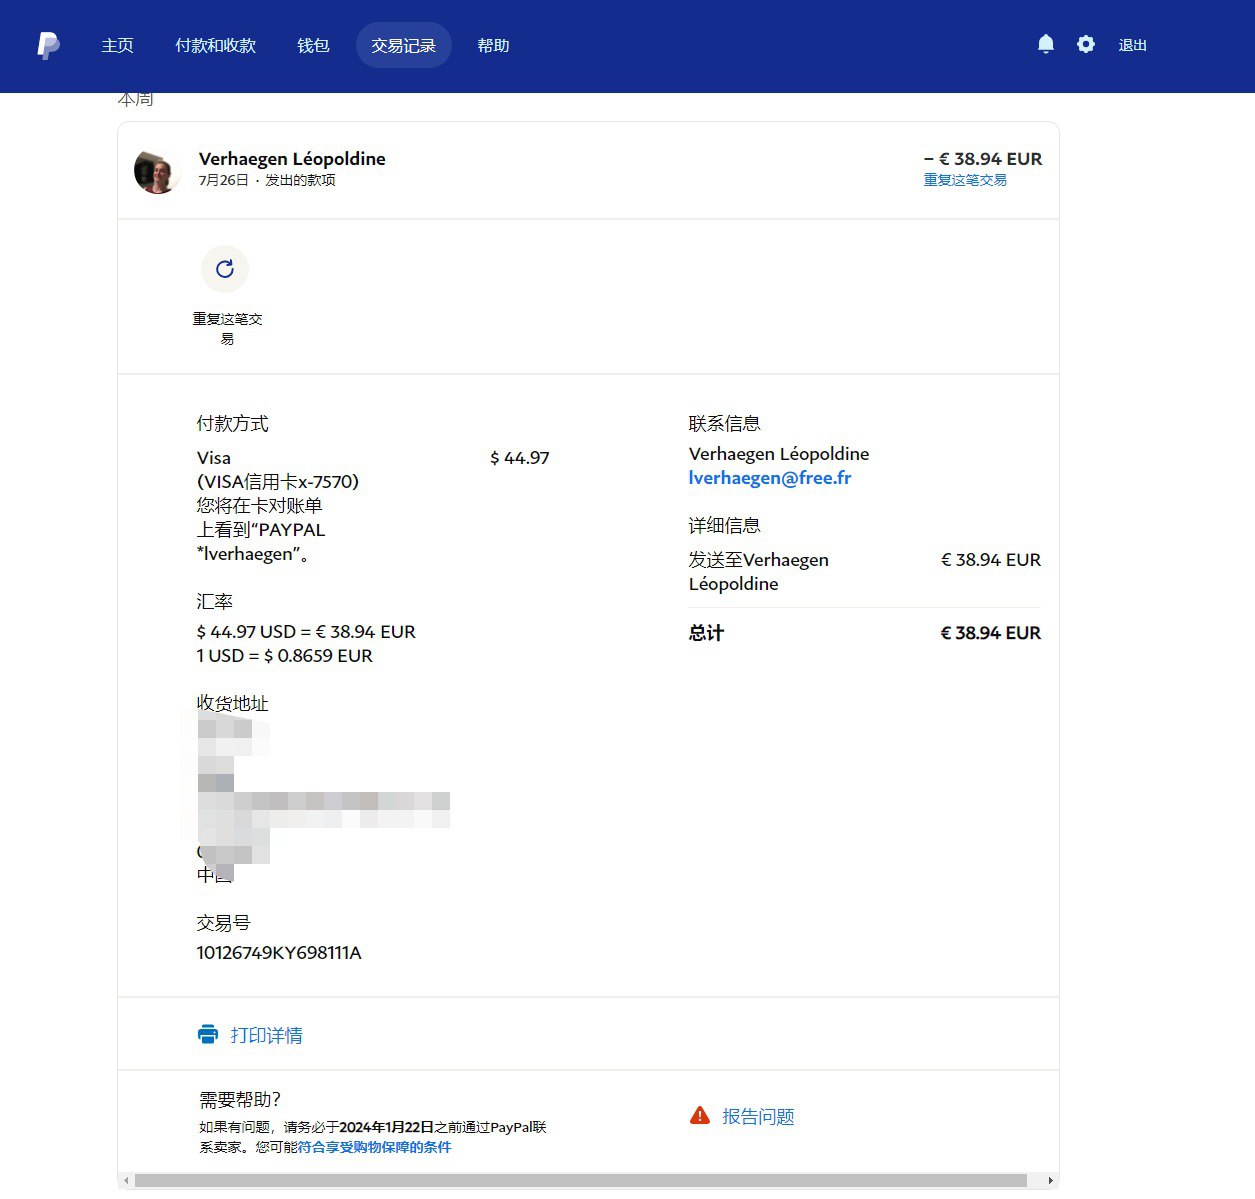
Task: Click the 退出 logout link
Action: point(1132,46)
